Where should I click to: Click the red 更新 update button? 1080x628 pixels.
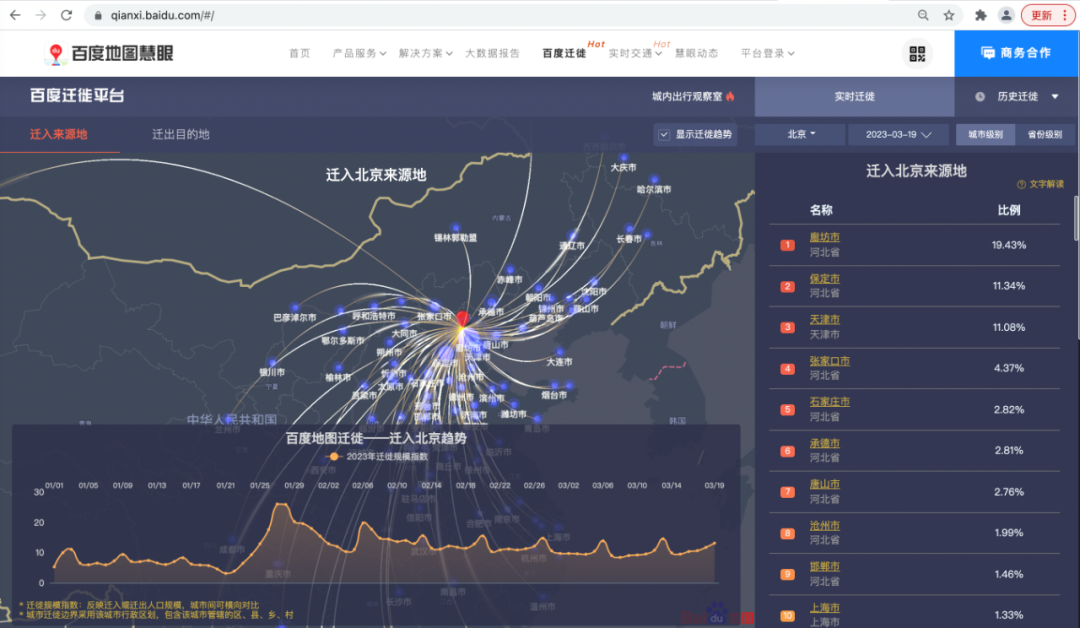[x=1048, y=15]
